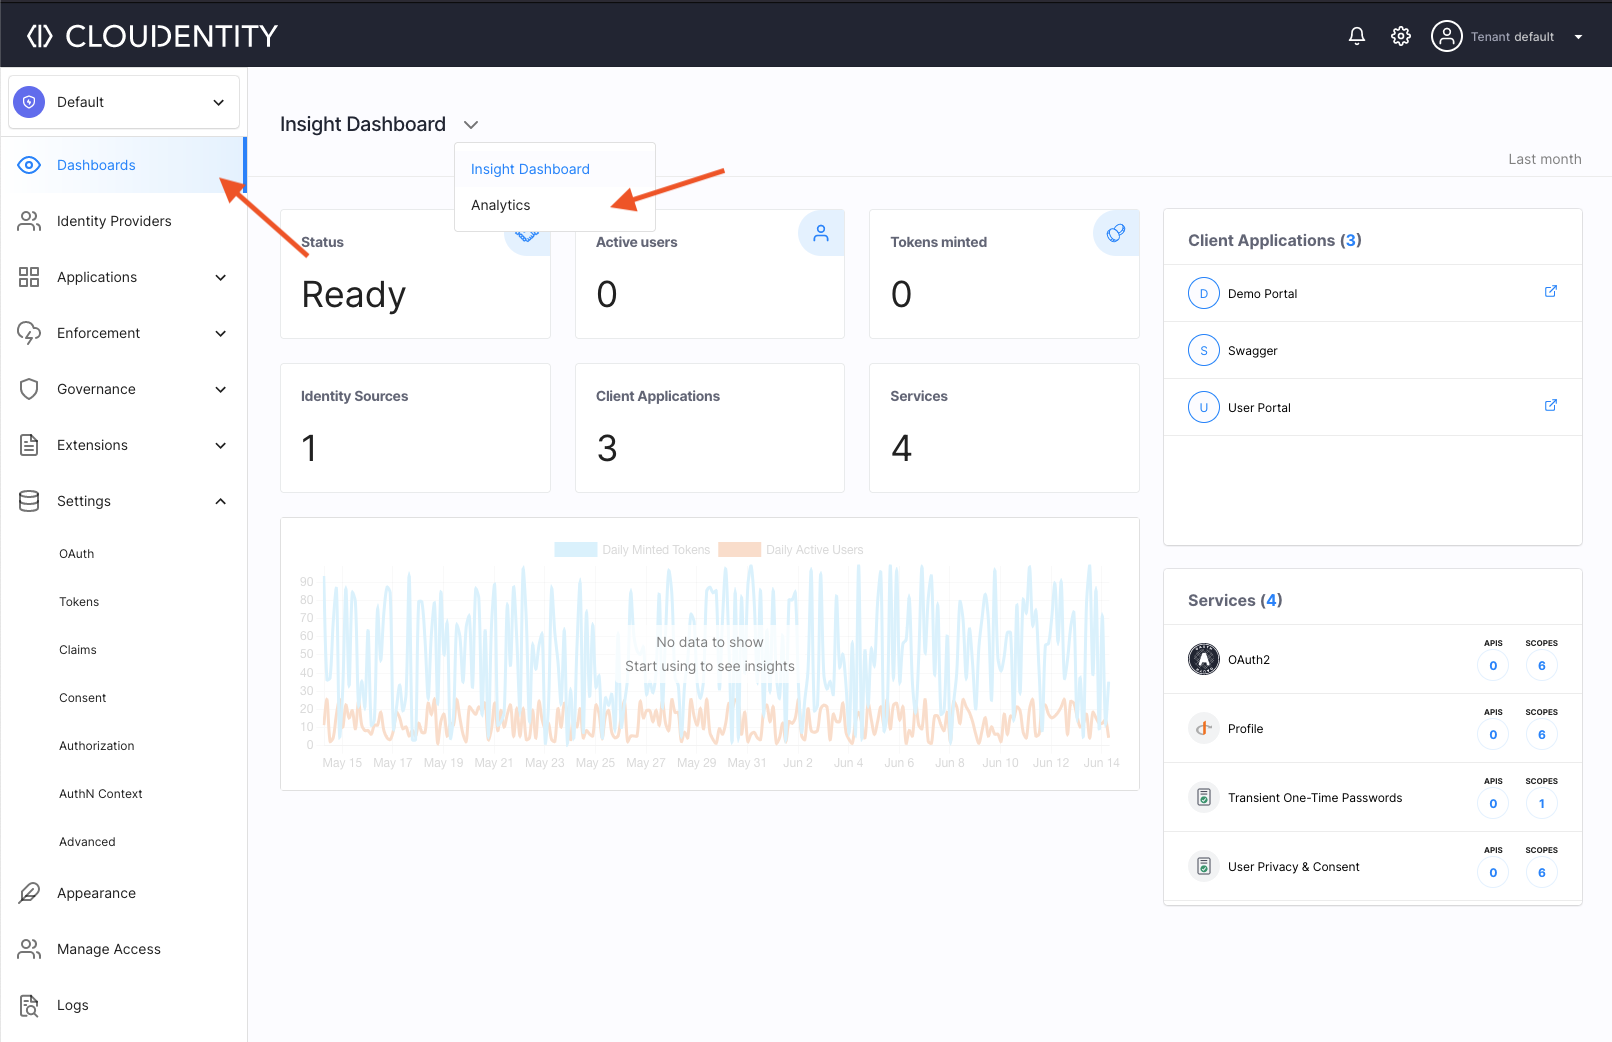The height and width of the screenshot is (1042, 1612).
Task: Click the Logs file search icon
Action: pos(29,1005)
